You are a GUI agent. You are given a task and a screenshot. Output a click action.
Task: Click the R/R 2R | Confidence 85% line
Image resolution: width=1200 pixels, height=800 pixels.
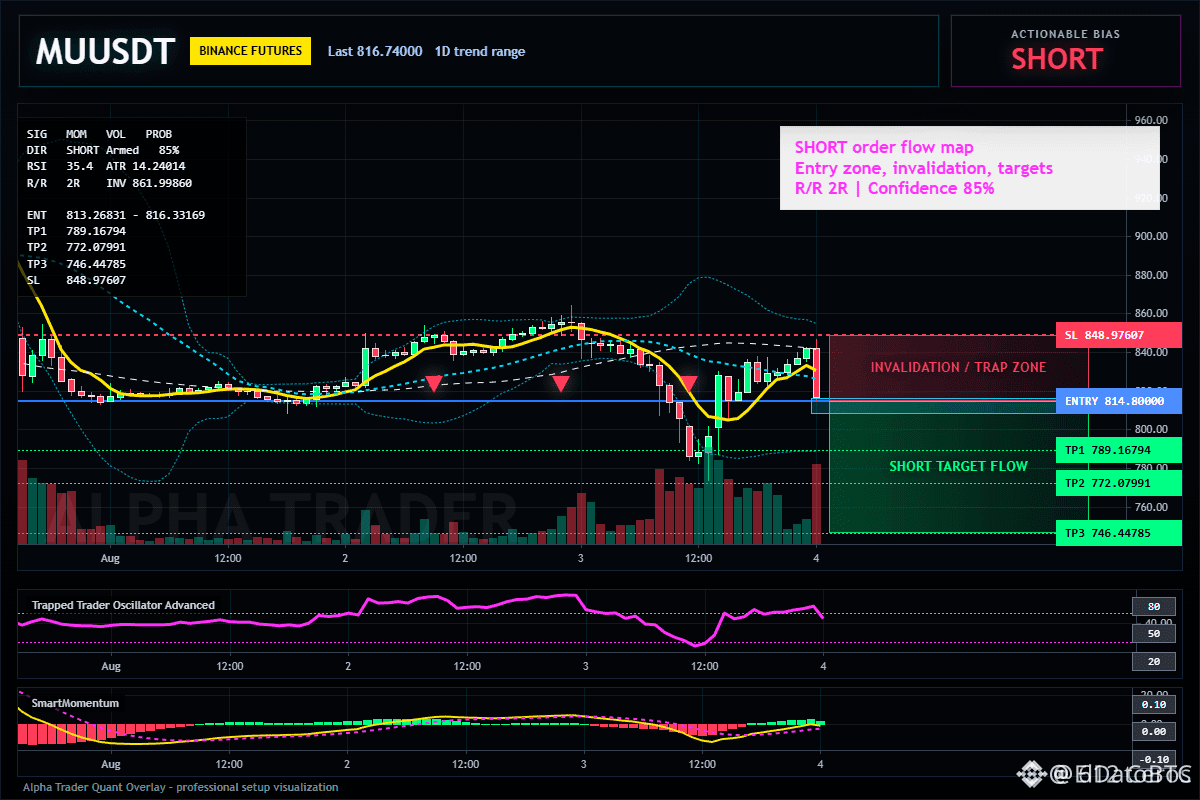click(x=895, y=188)
